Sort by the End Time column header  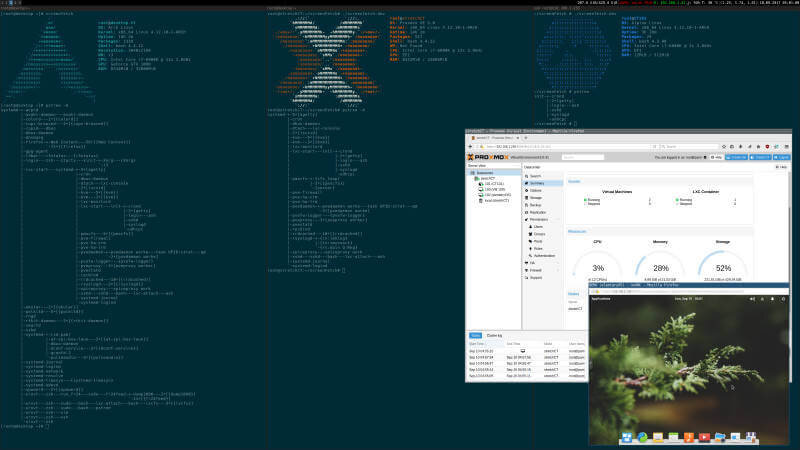click(x=523, y=344)
